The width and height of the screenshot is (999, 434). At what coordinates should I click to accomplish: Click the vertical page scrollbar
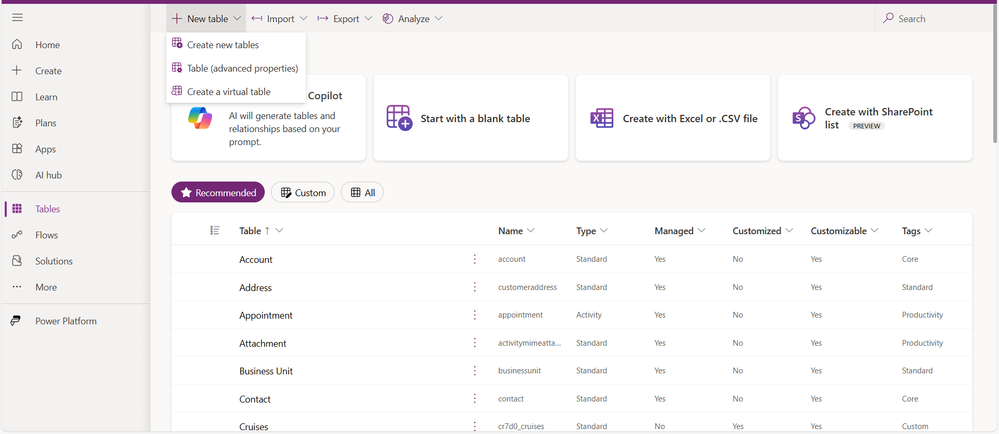pyautogui.click(x=995, y=76)
